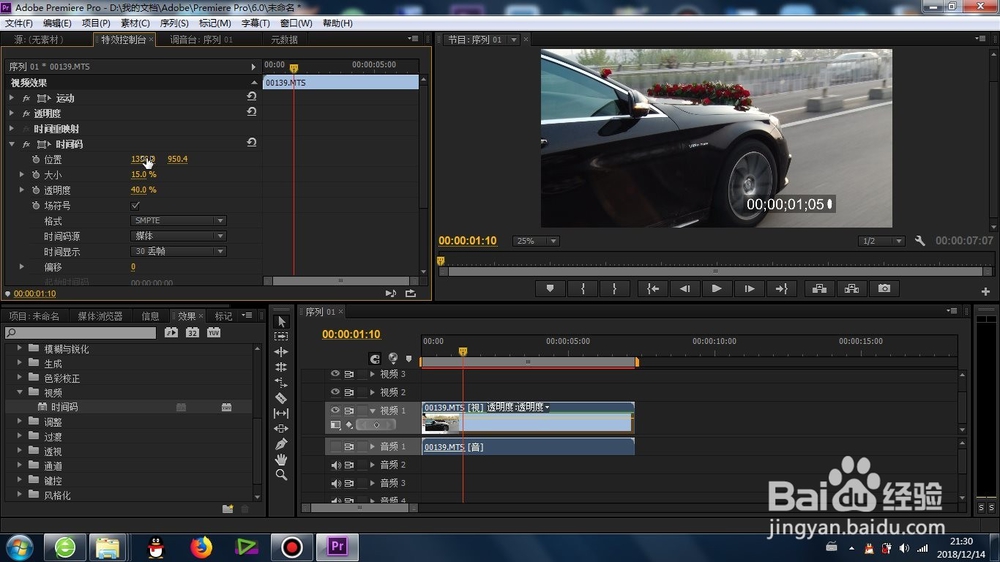Collapse the Video effects folder
The height and width of the screenshot is (562, 1000).
(19, 392)
